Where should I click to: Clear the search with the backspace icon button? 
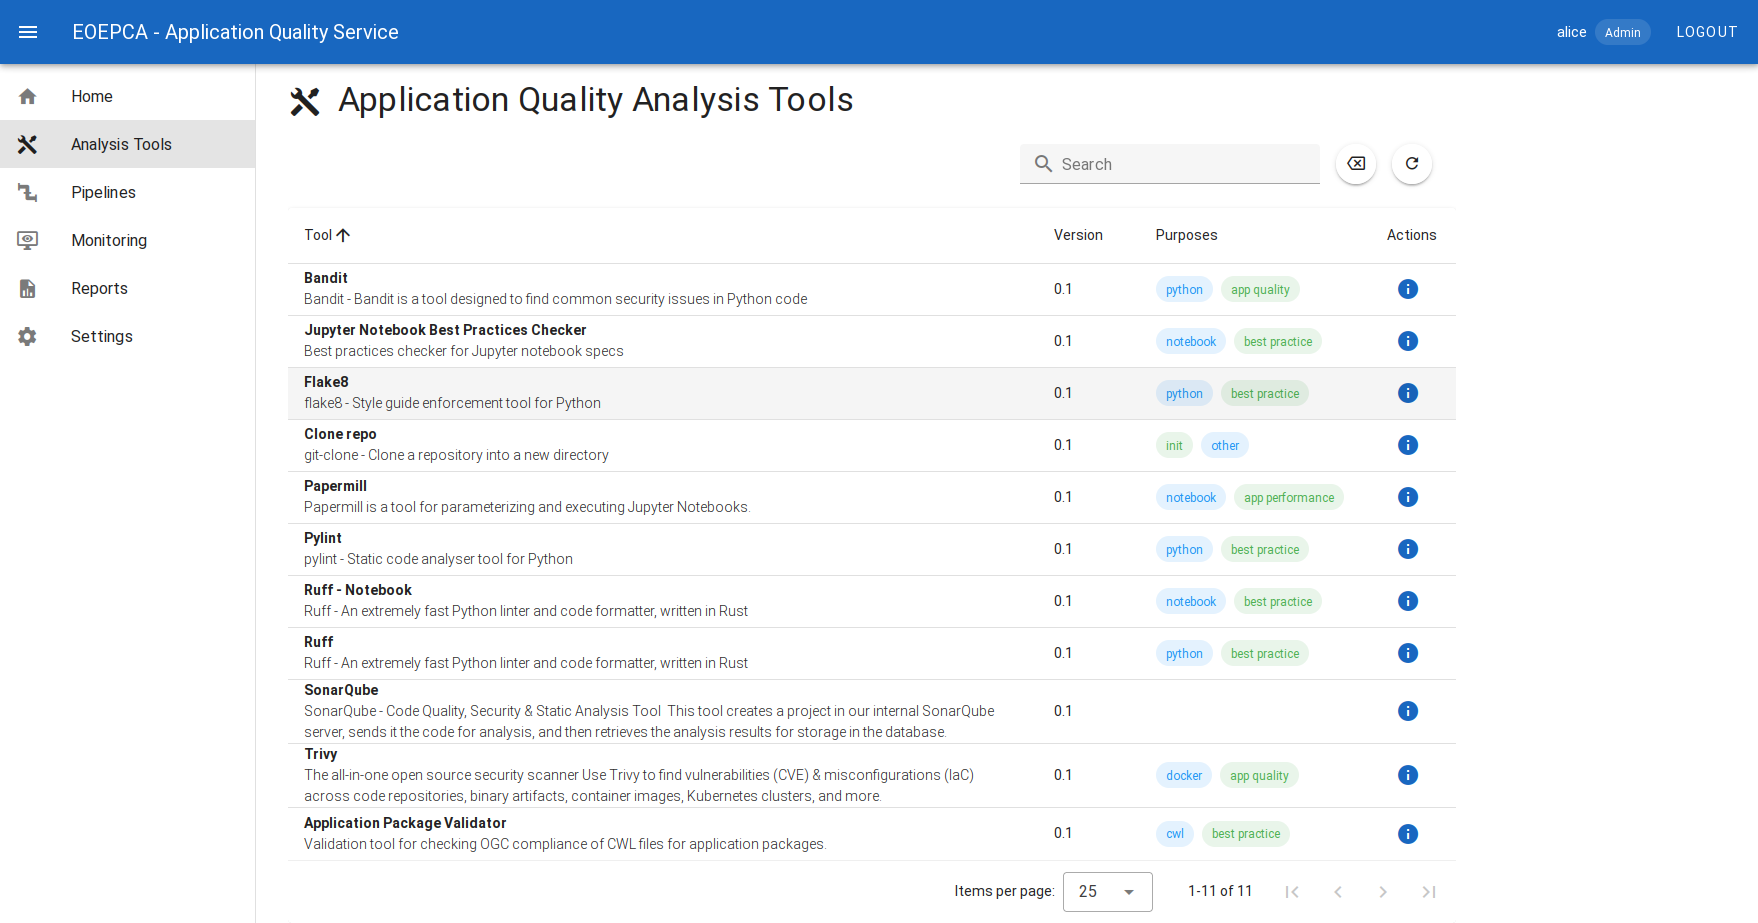(1356, 164)
